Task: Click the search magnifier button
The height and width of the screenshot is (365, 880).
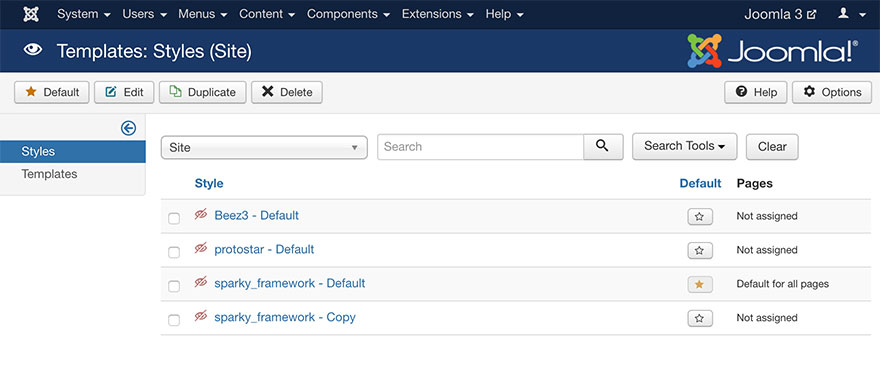Action: [x=603, y=147]
